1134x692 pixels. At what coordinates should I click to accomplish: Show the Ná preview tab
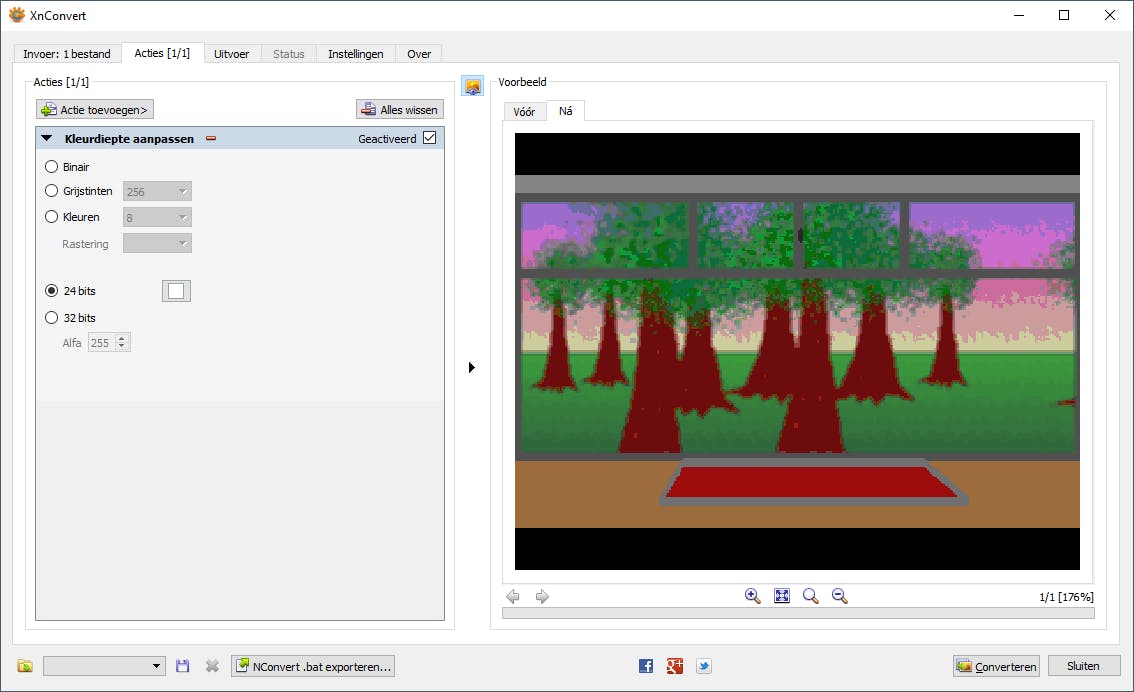click(x=566, y=111)
